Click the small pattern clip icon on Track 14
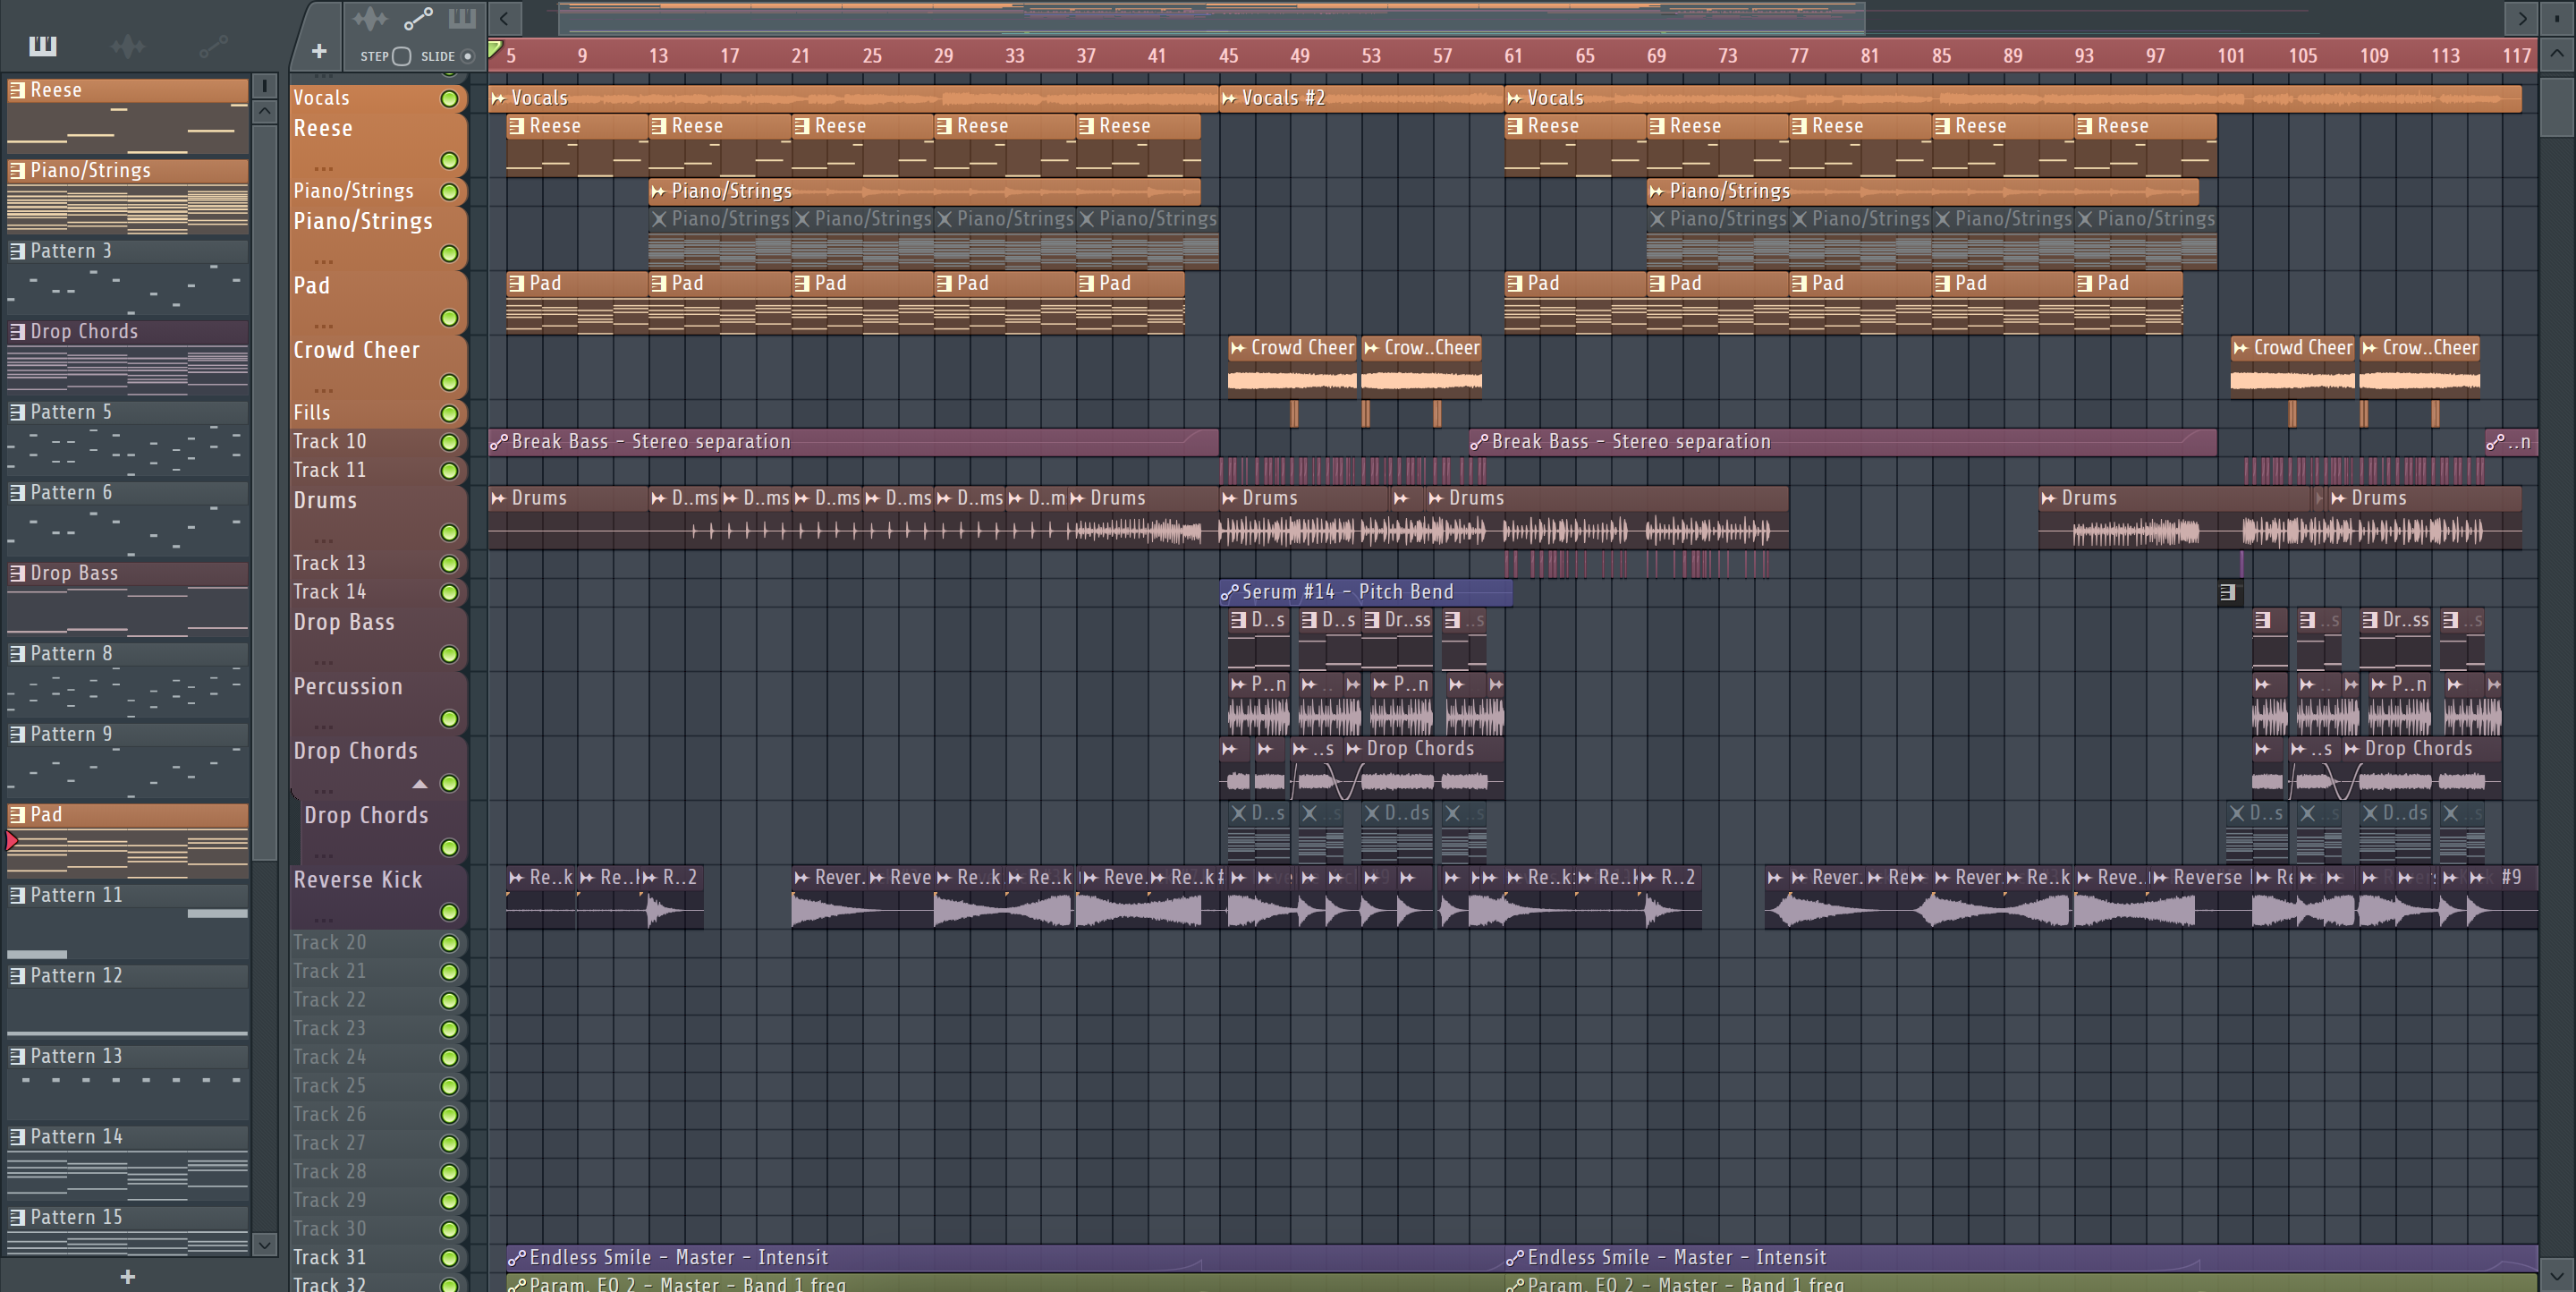Screen dimensions: 2576x1292 pyautogui.click(x=2227, y=592)
